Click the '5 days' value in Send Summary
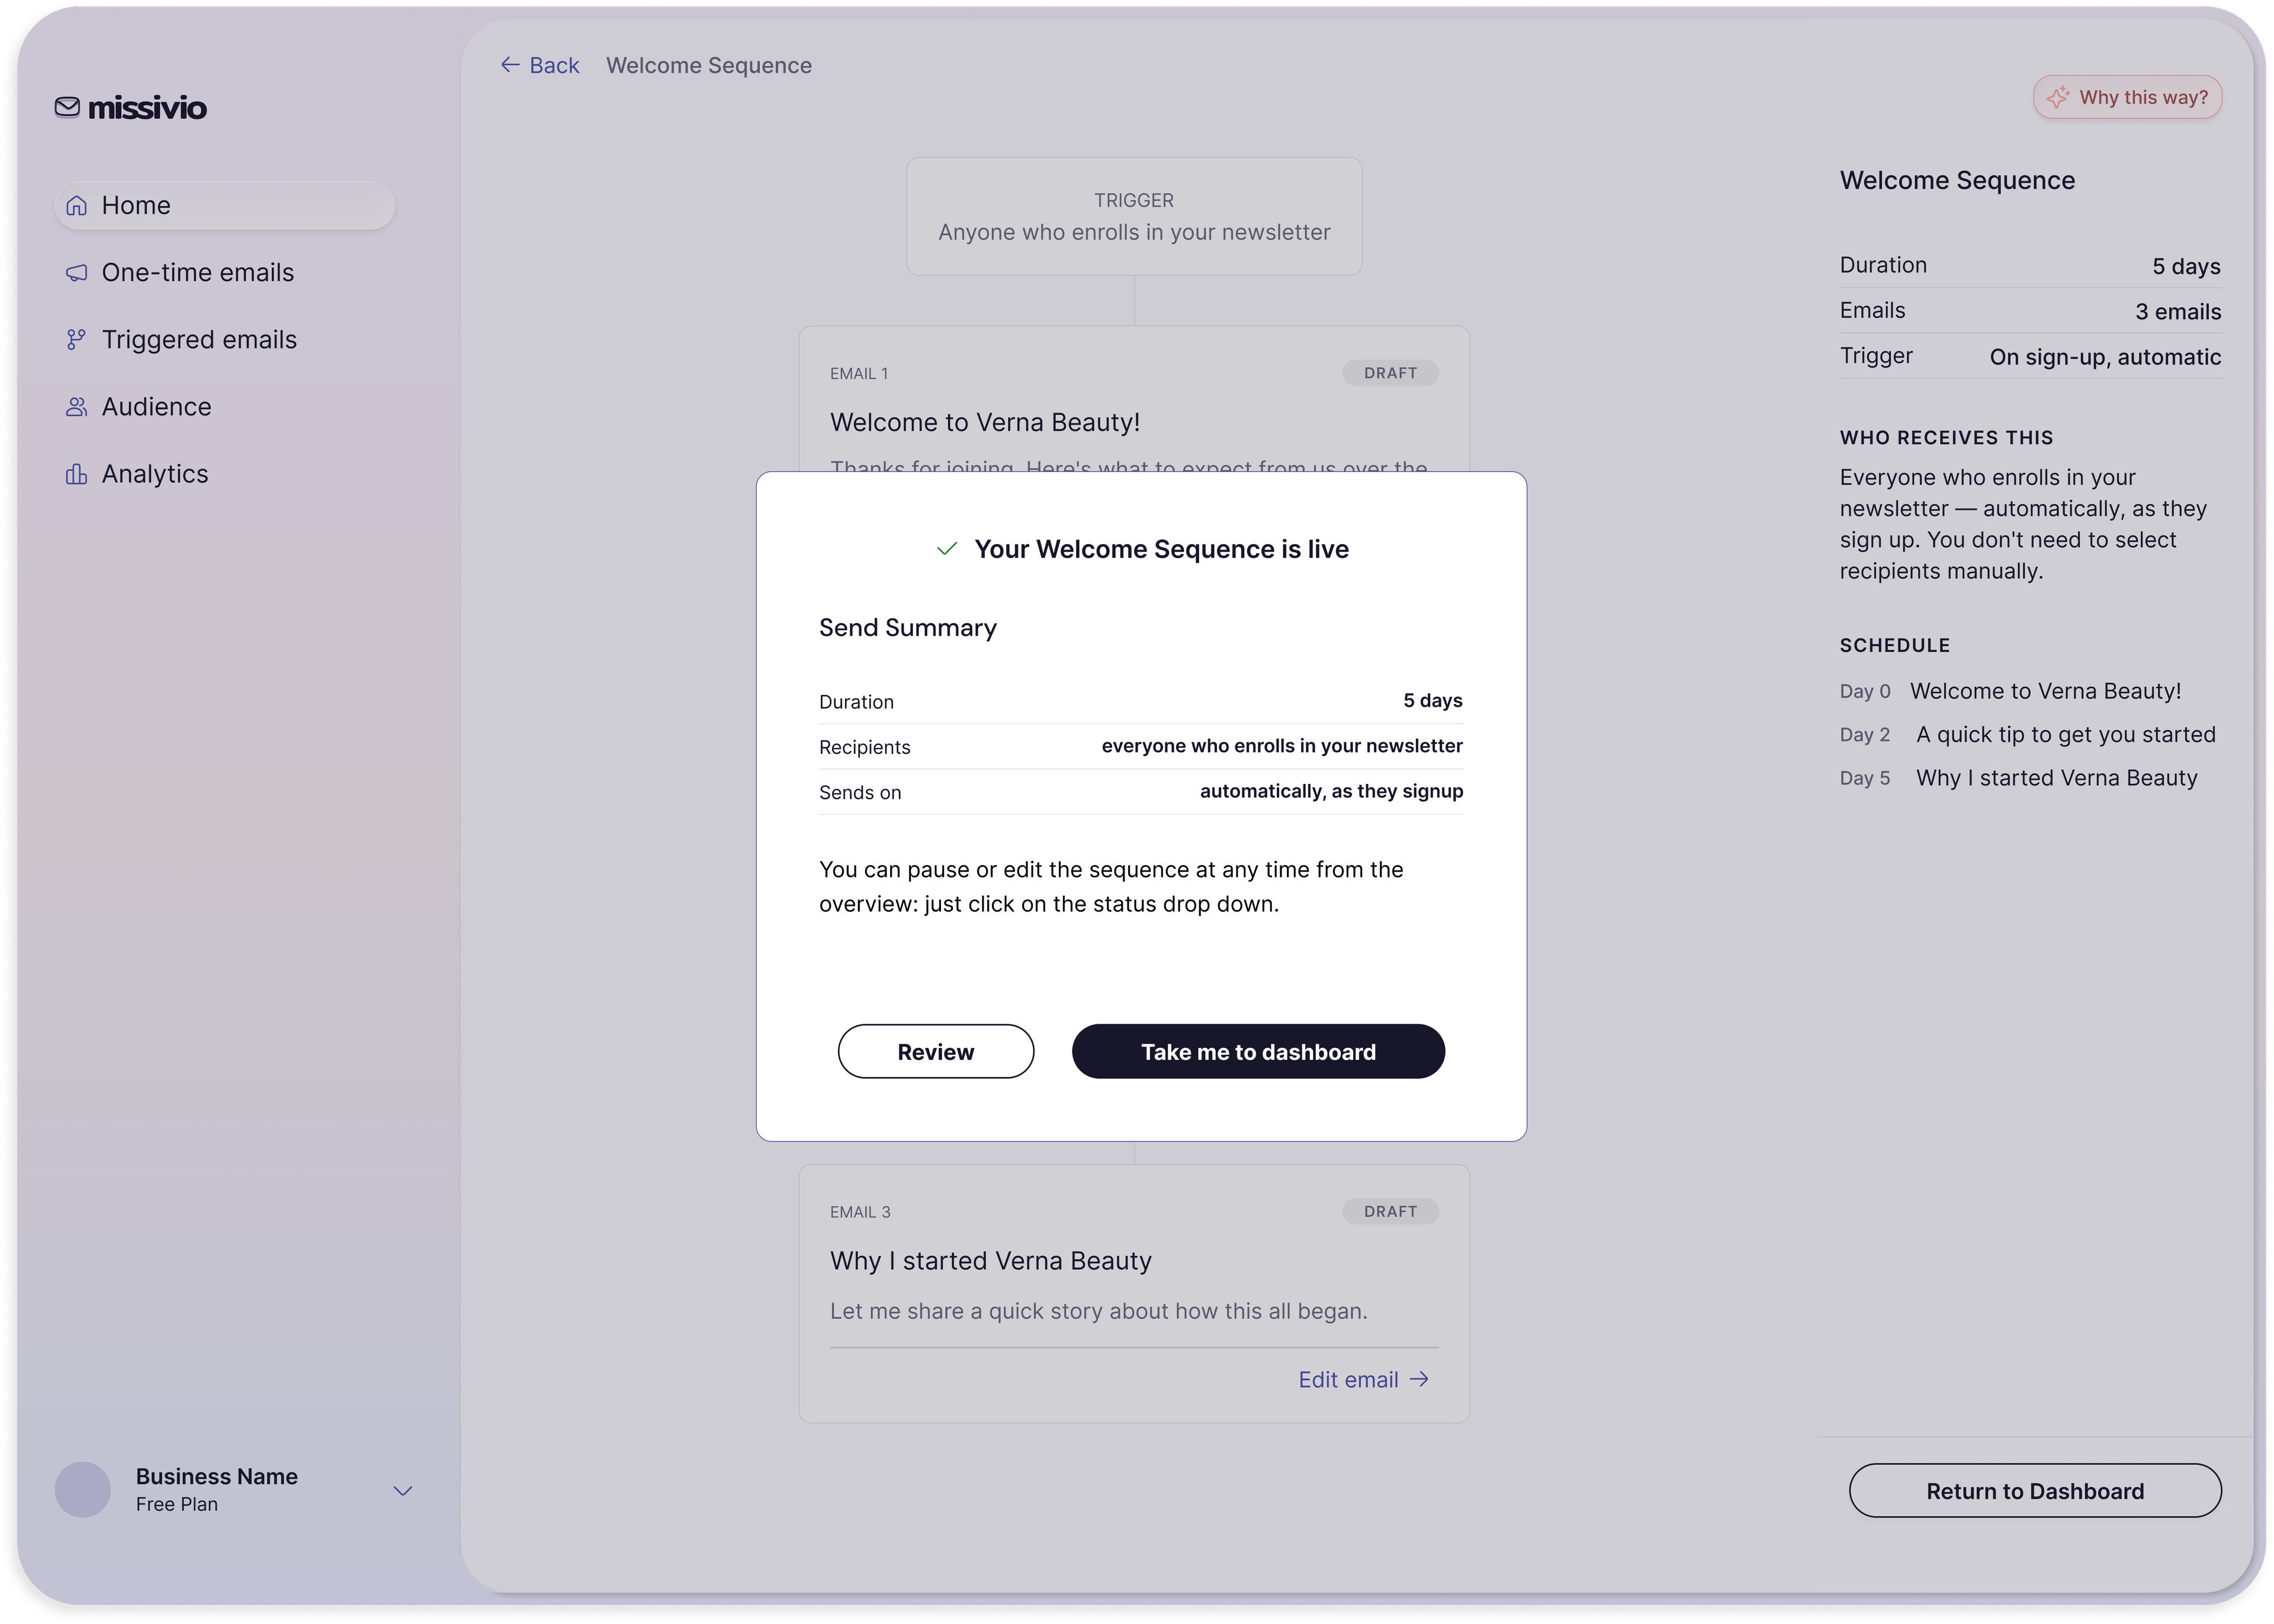 click(x=1433, y=700)
